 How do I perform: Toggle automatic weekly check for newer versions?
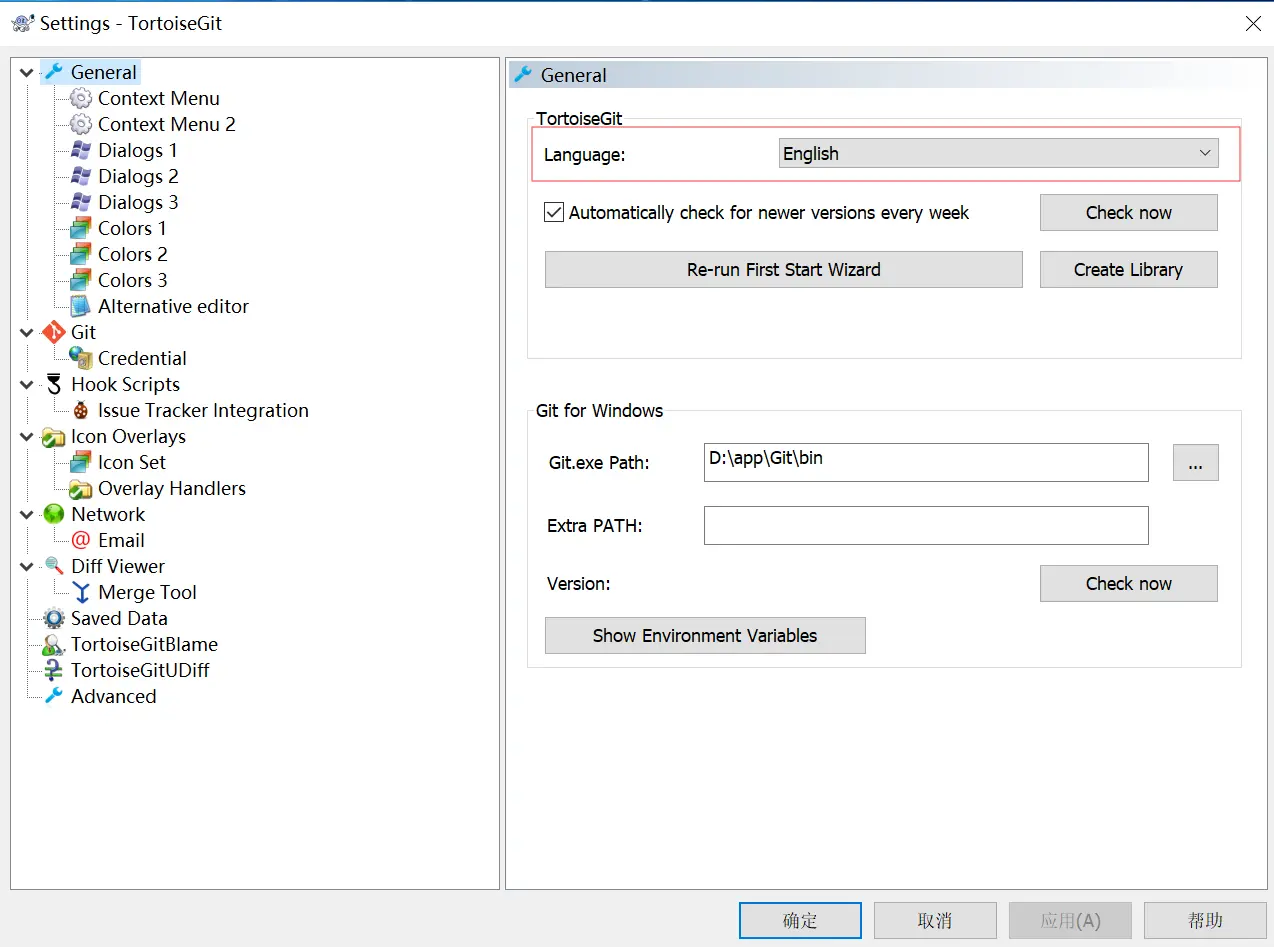click(x=554, y=212)
